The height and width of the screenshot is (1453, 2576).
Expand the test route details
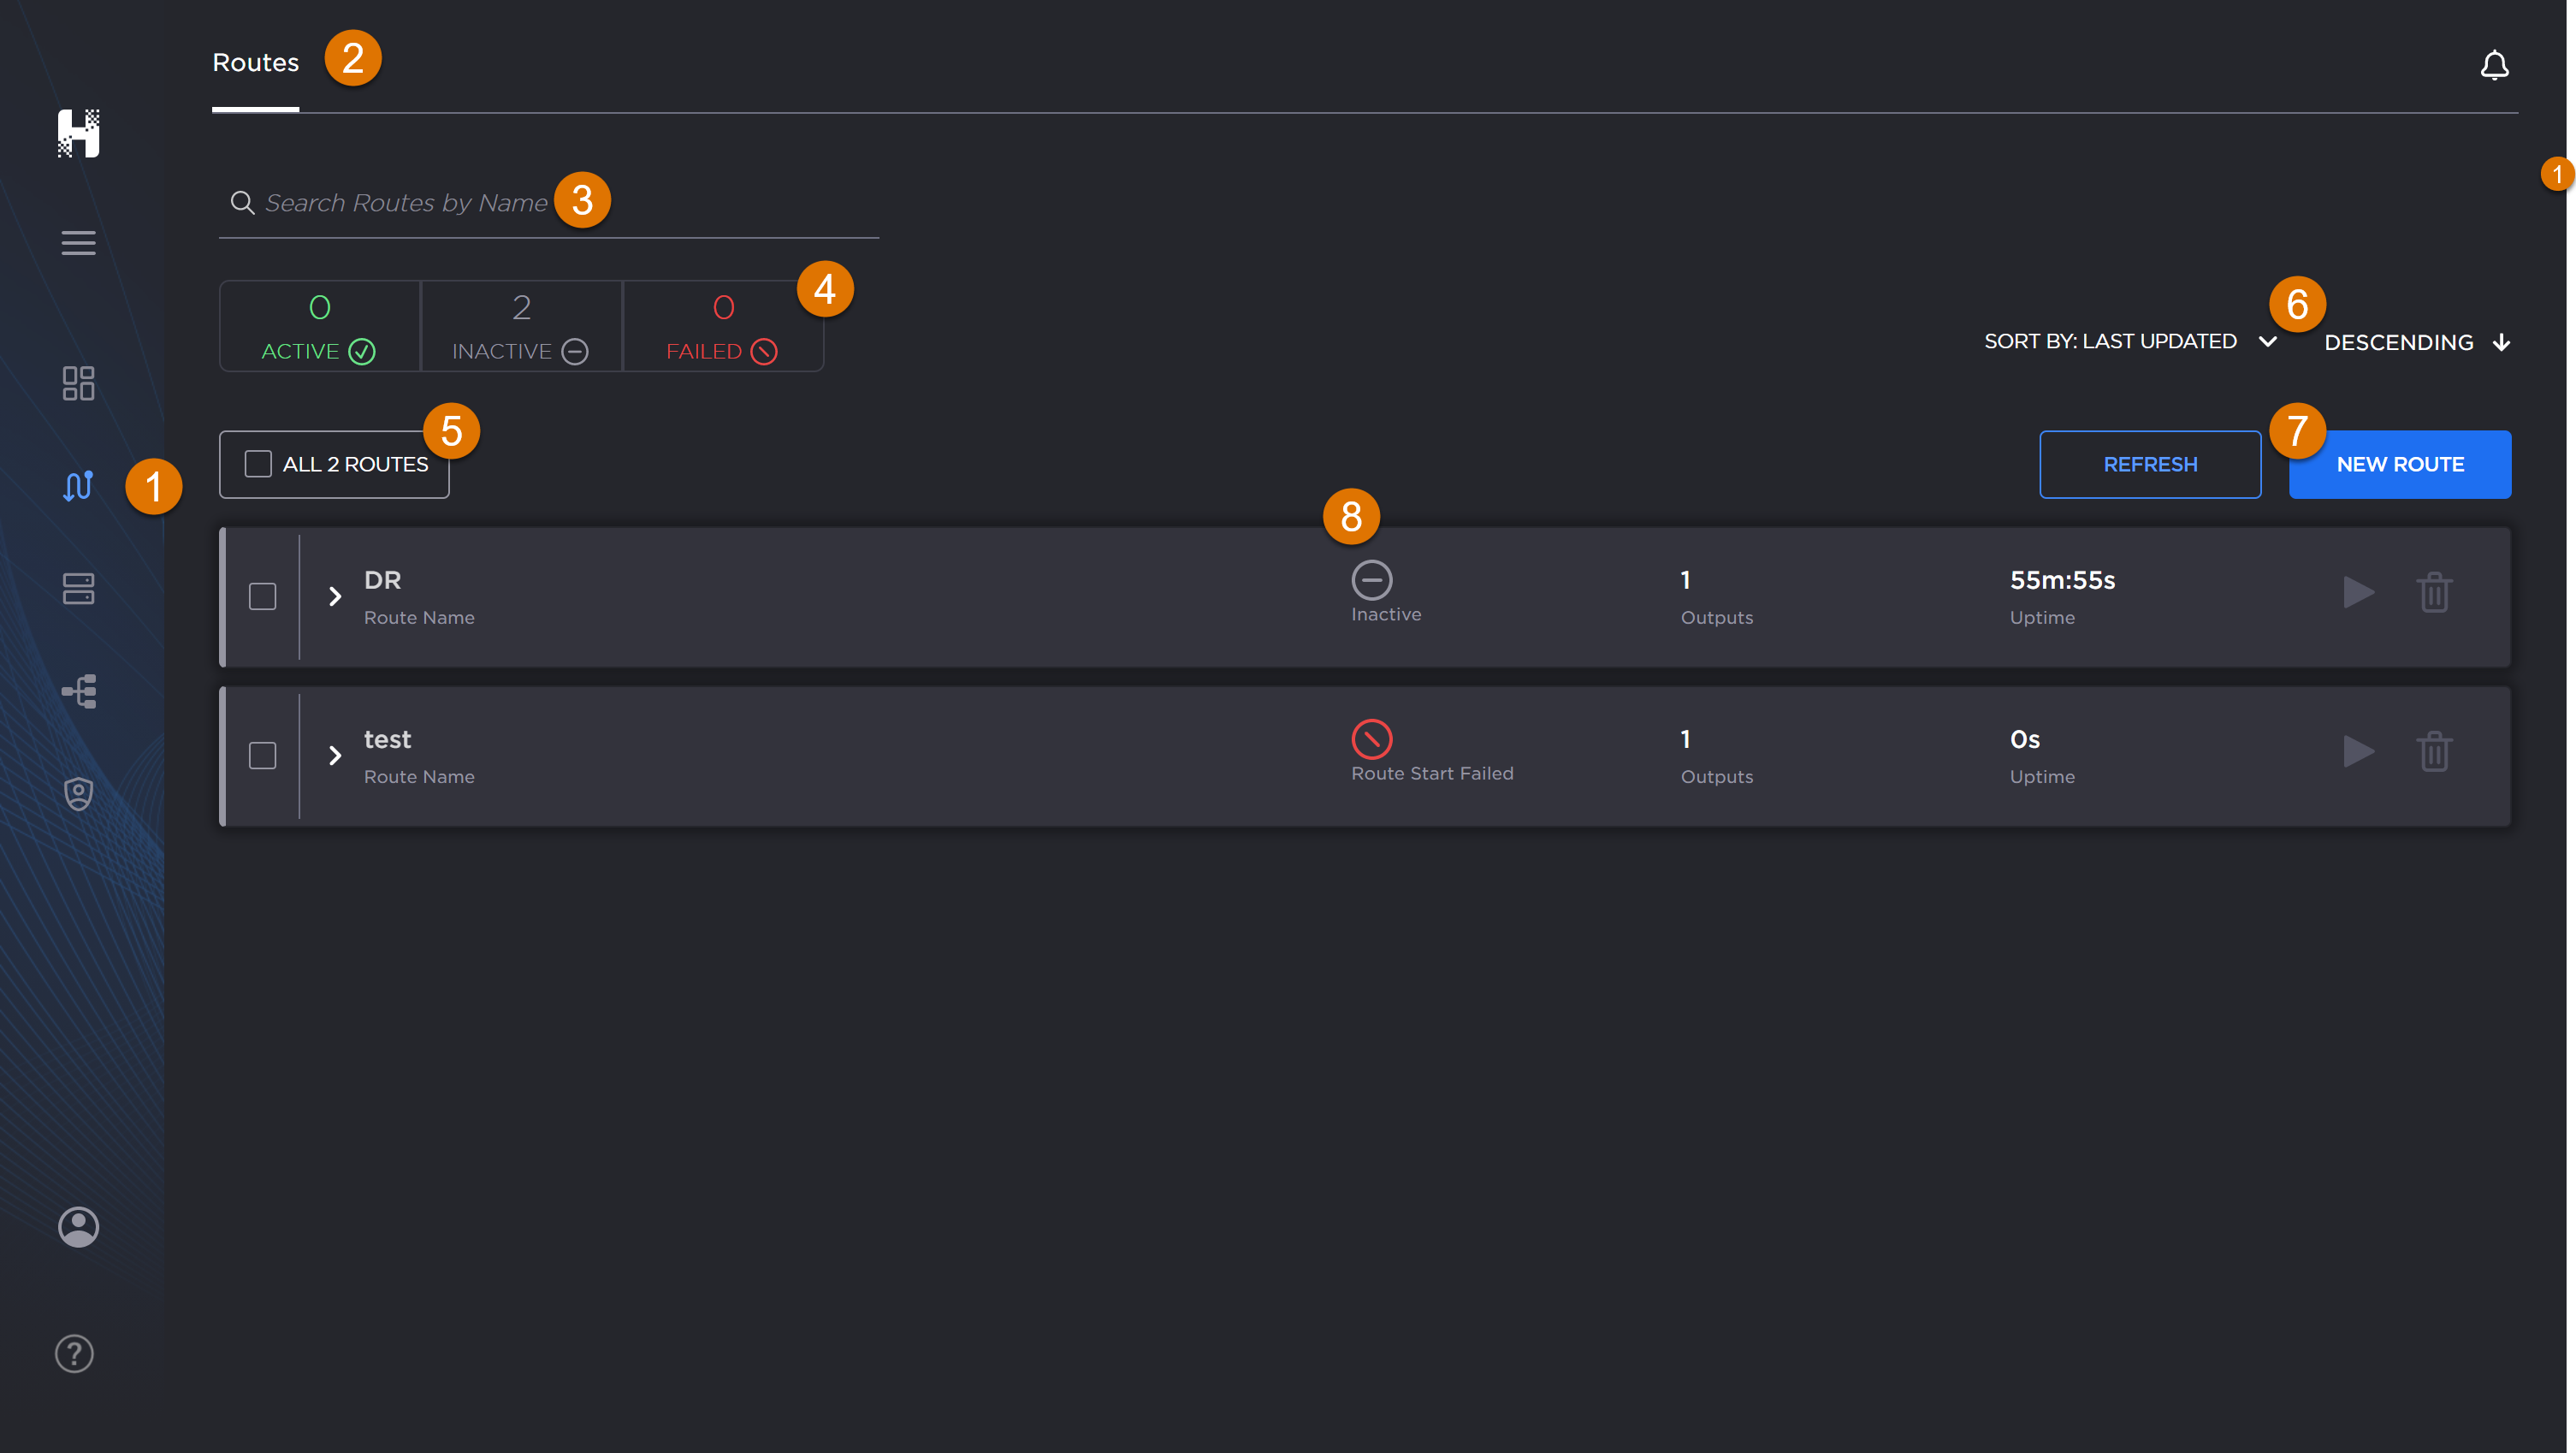[335, 755]
